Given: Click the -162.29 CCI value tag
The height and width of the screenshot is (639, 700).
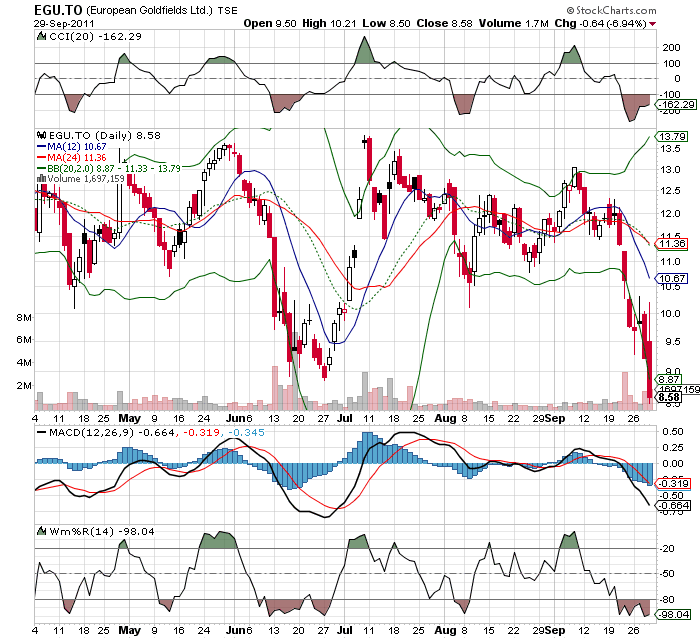Looking at the screenshot, I should click(675, 104).
